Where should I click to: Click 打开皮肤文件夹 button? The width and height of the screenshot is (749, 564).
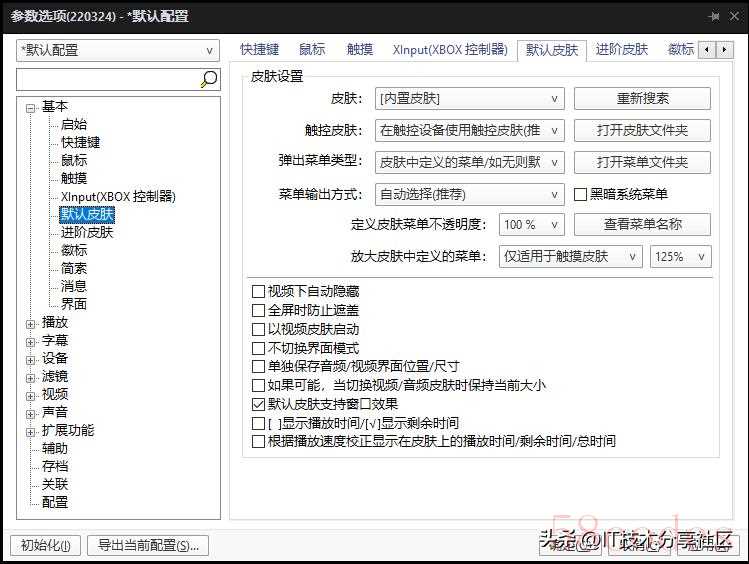point(642,130)
